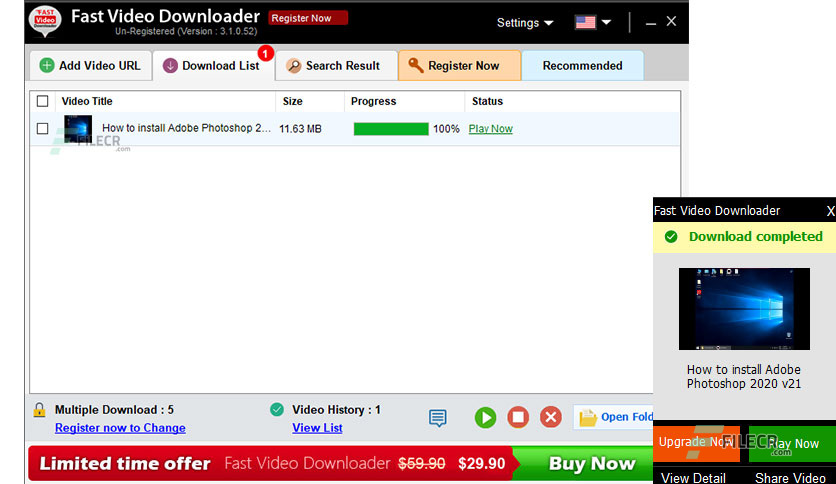Screen dimensions: 836x484
Task: Open the language flag dropdown
Action: pos(592,22)
